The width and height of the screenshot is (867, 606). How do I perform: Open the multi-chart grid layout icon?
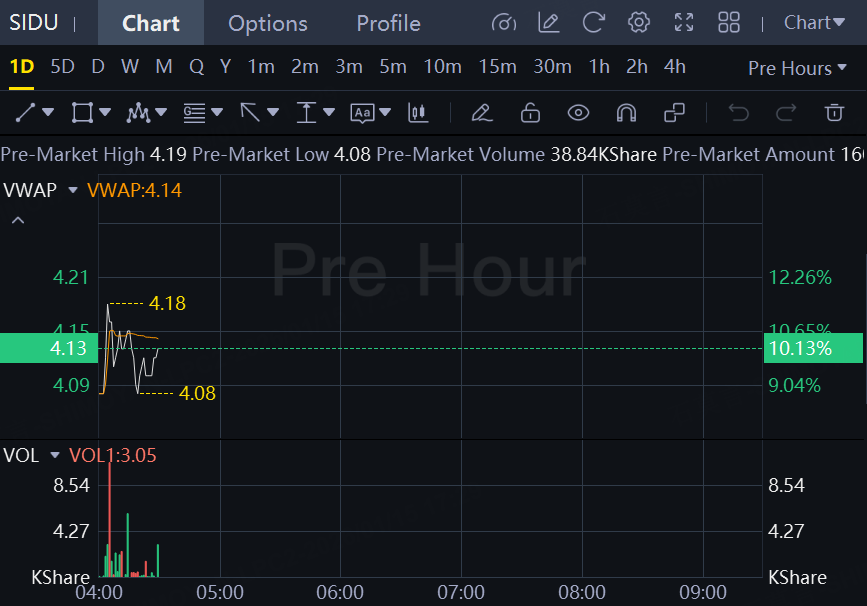(729, 23)
